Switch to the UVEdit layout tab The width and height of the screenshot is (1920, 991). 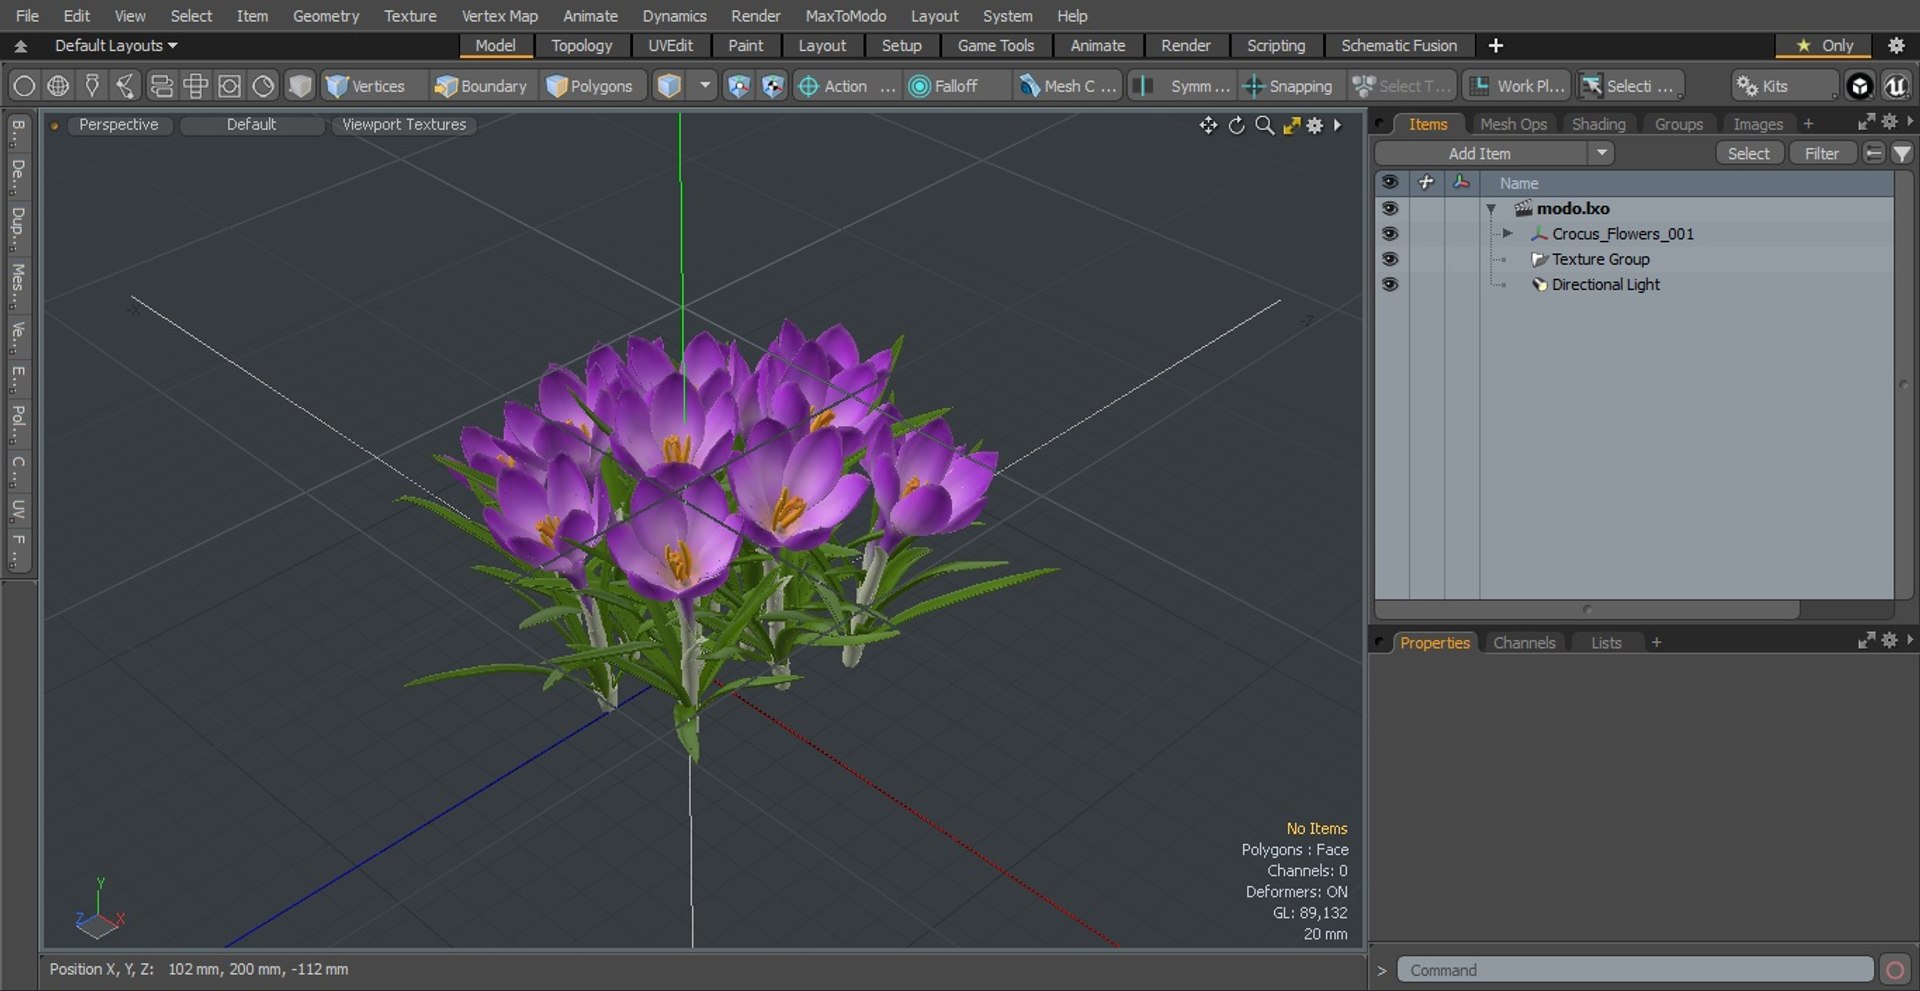[670, 46]
